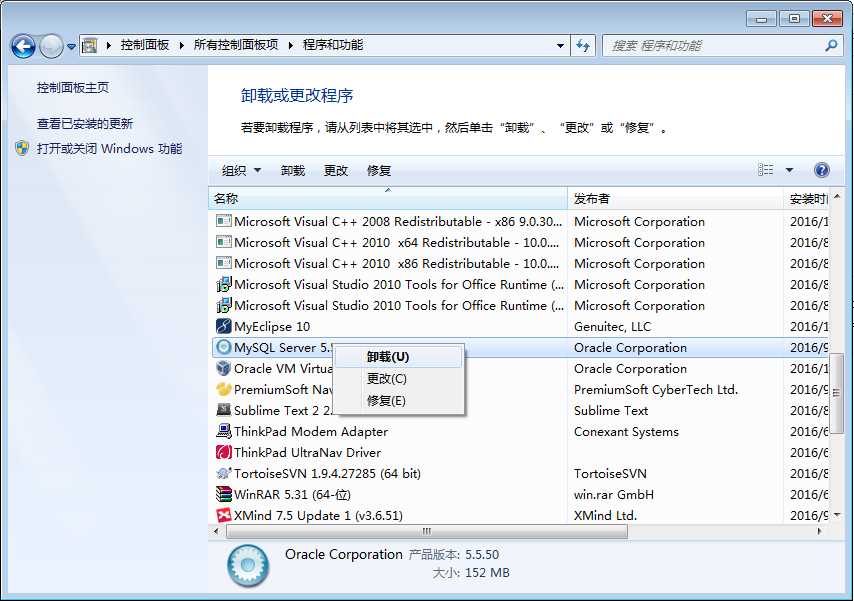Click first Visual Studio 2010 Tools icon
The width and height of the screenshot is (854, 601).
(x=224, y=284)
